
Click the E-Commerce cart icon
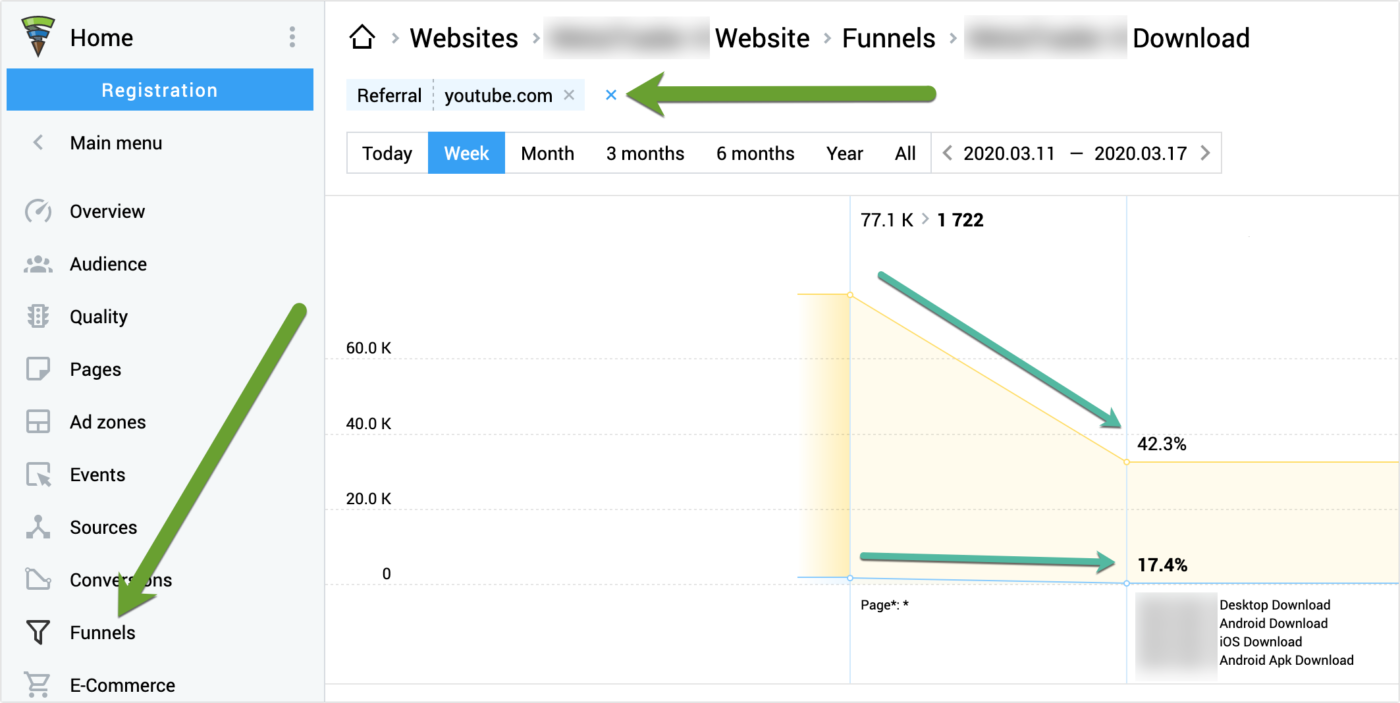pos(38,686)
